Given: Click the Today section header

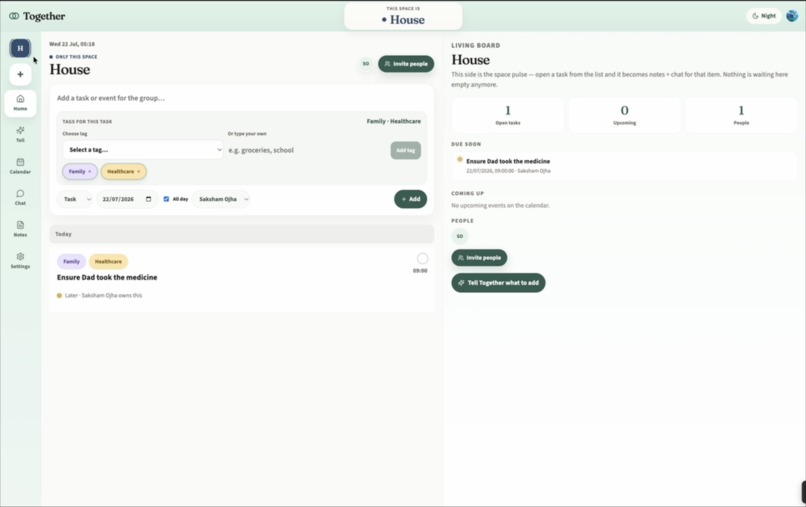Looking at the screenshot, I should pos(242,234).
